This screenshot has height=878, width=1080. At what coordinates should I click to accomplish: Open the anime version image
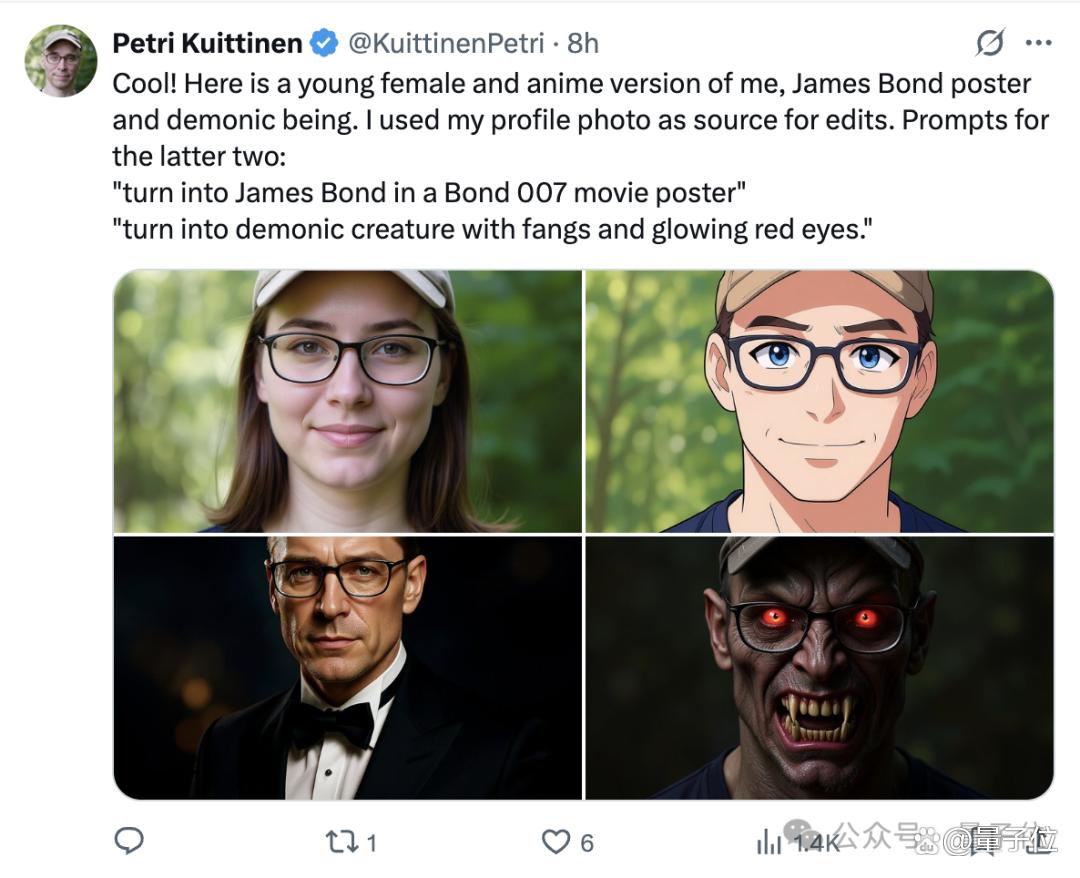[x=820, y=401]
